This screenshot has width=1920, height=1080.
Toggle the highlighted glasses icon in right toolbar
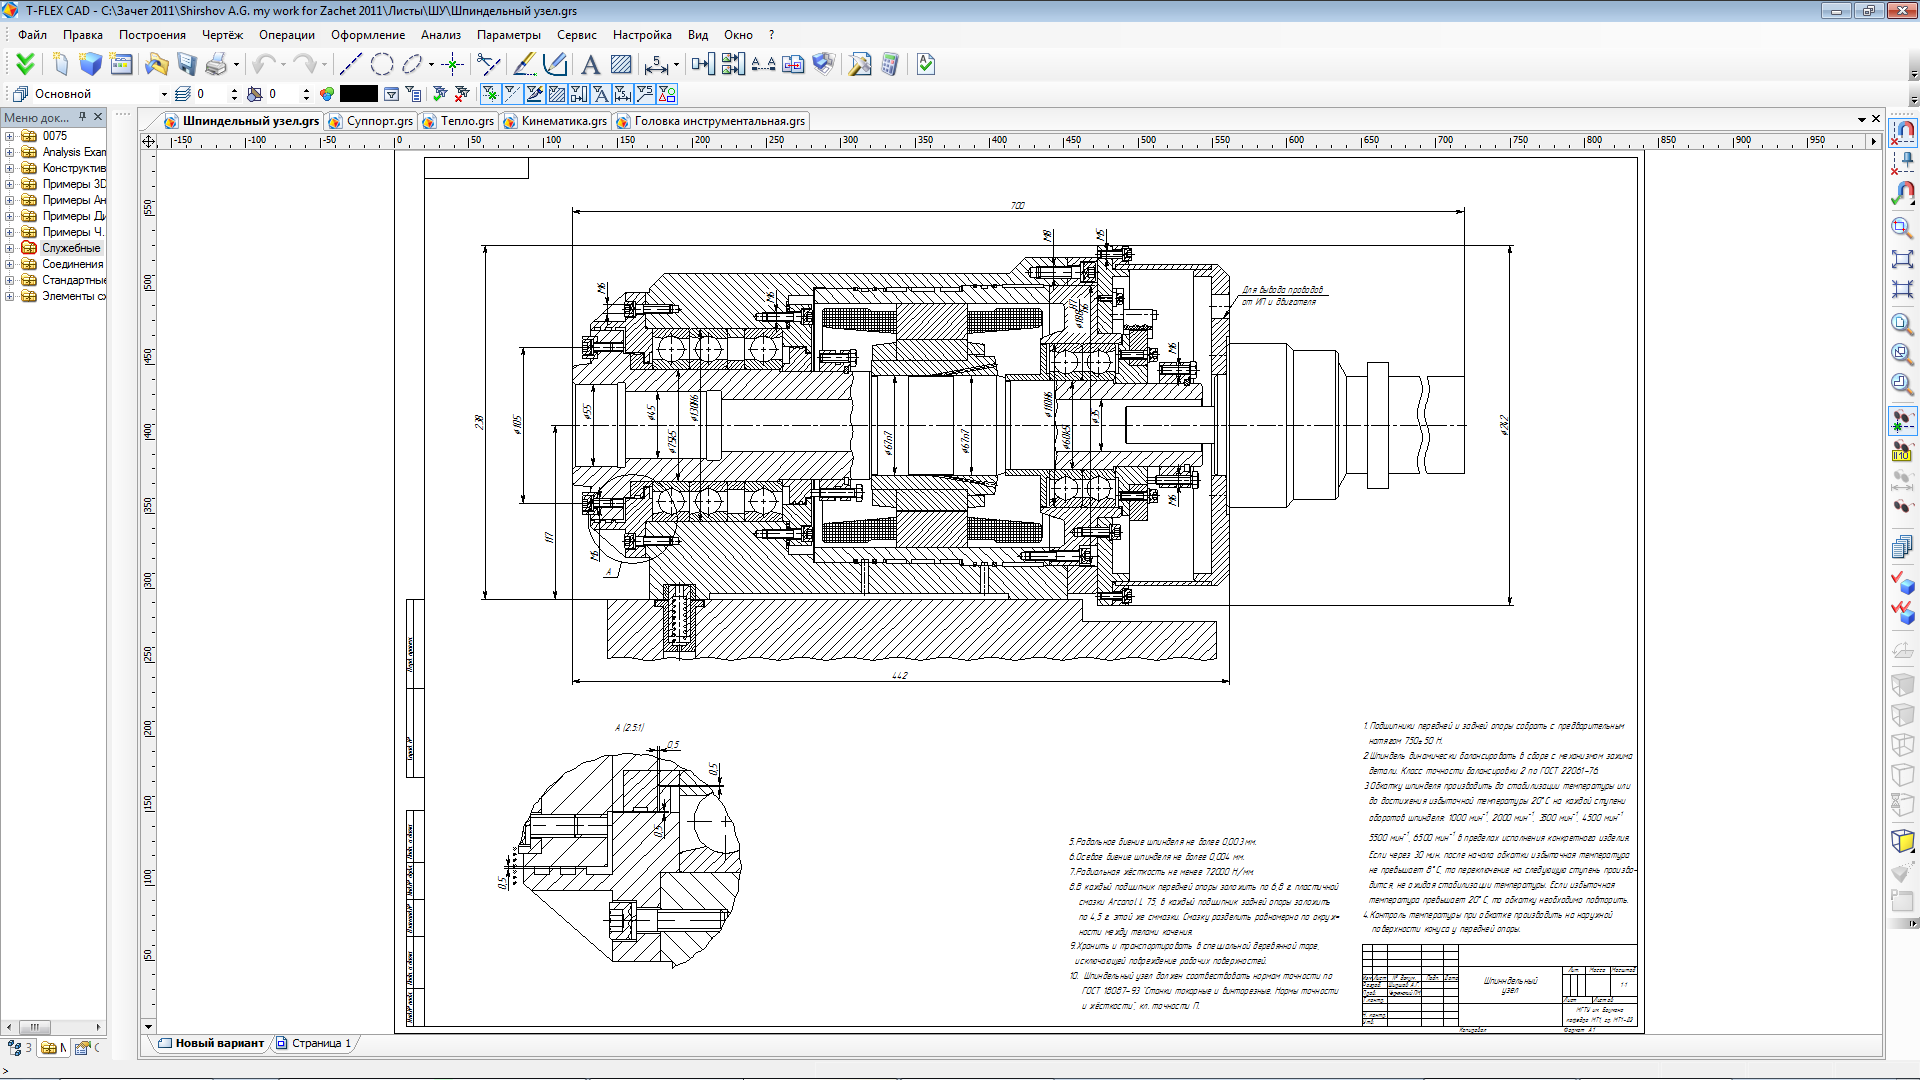pos(1902,421)
